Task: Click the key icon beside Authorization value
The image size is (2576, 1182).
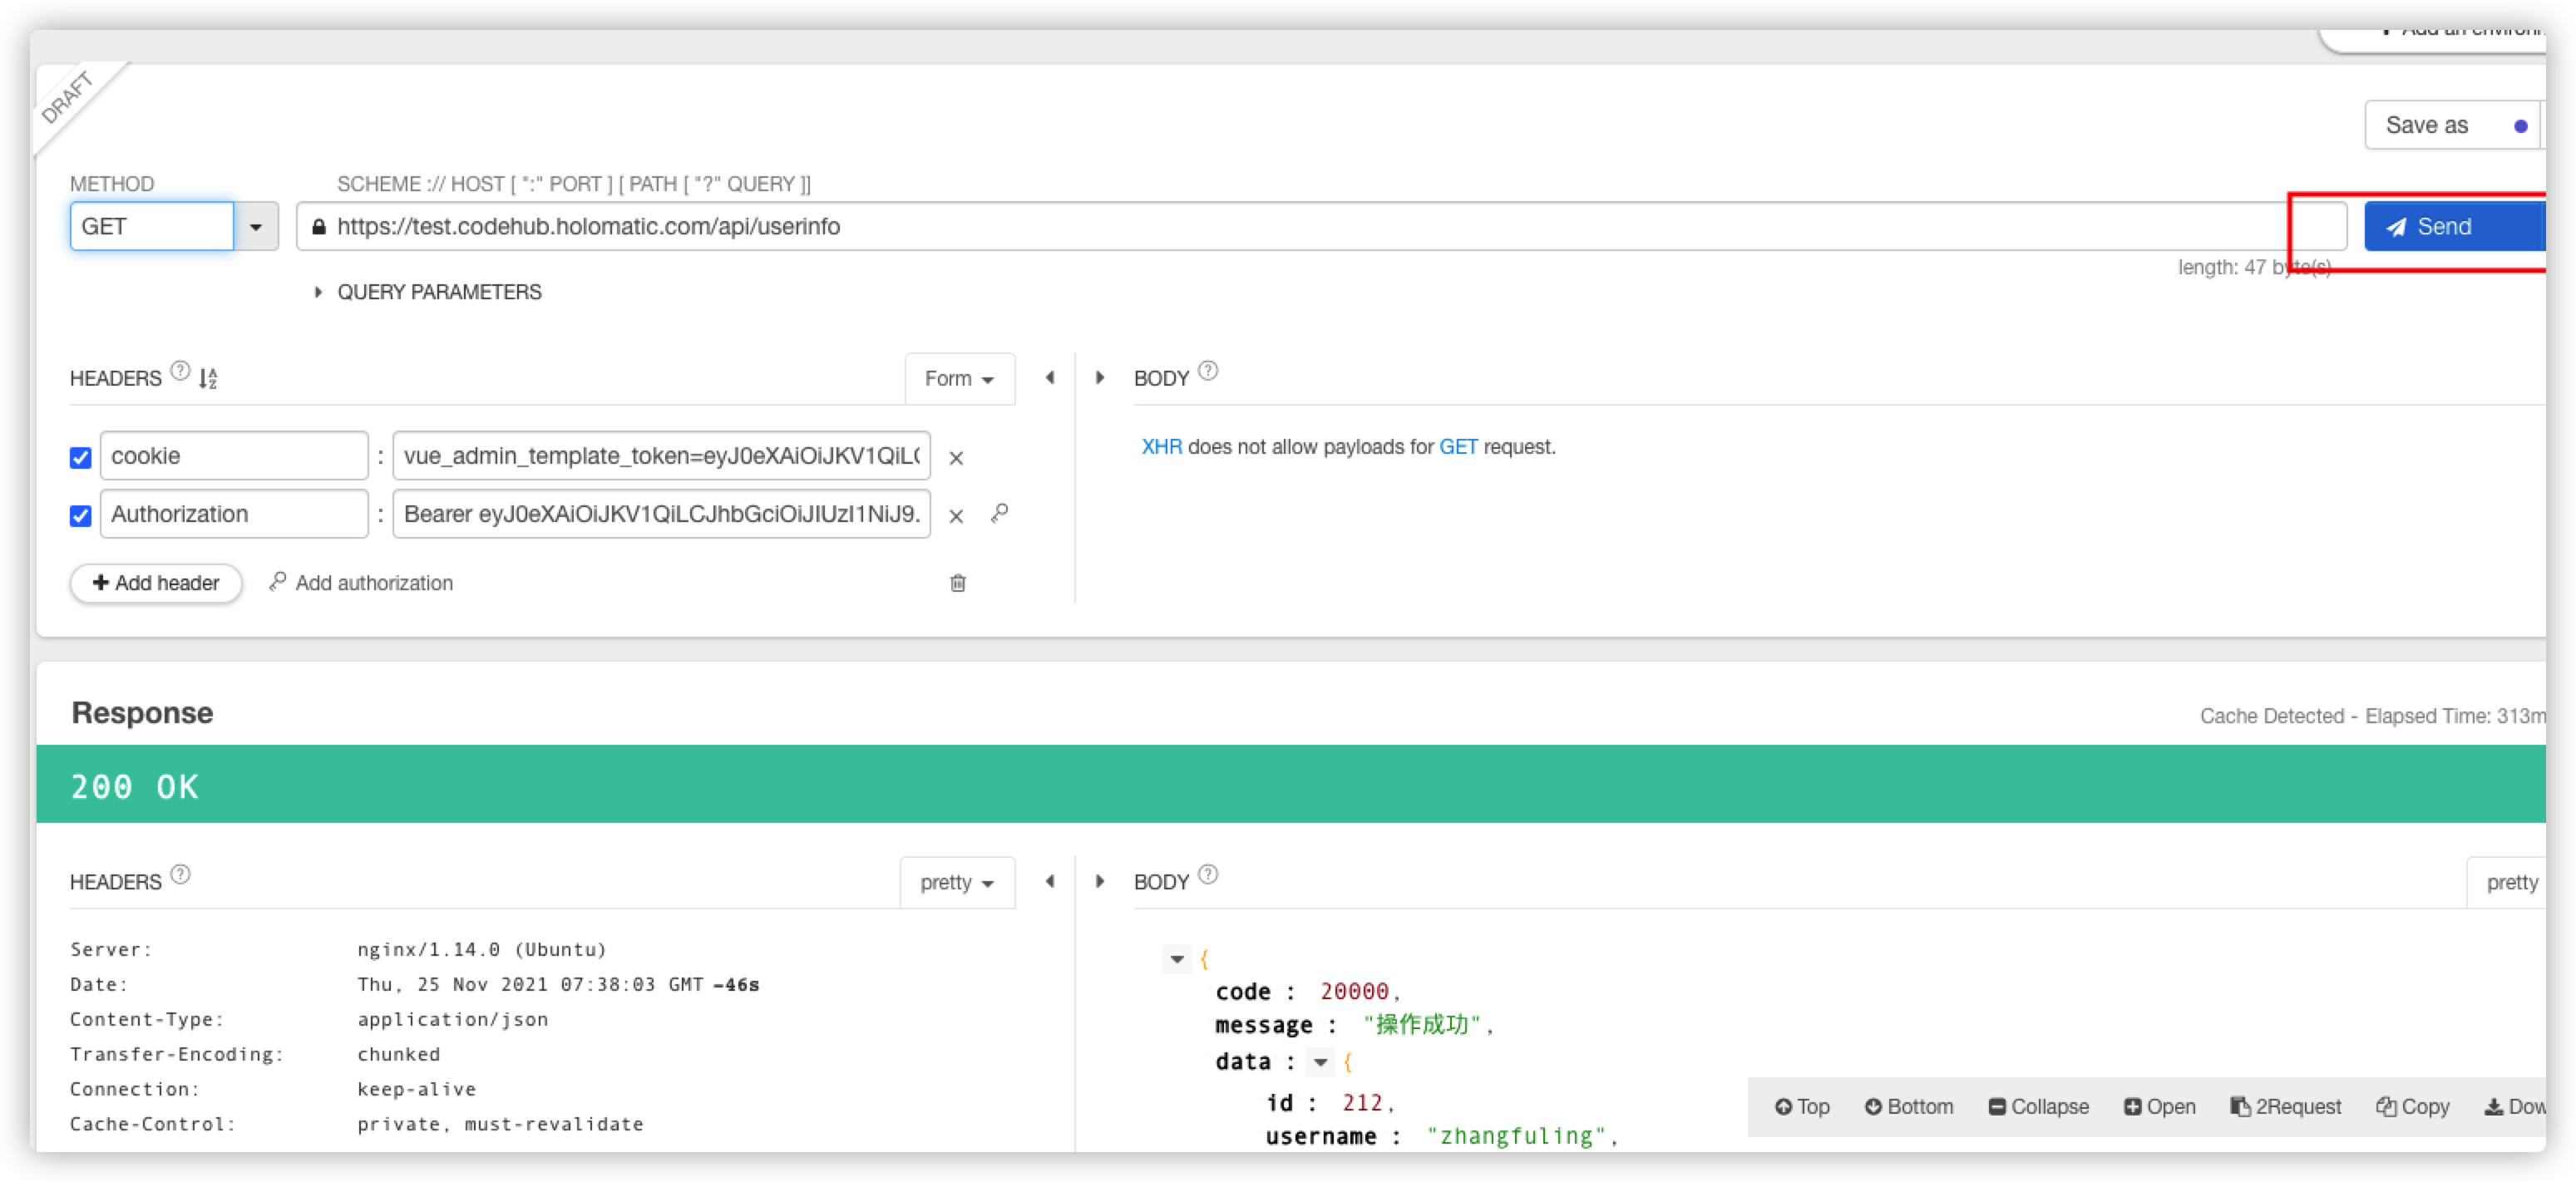Action: tap(999, 513)
